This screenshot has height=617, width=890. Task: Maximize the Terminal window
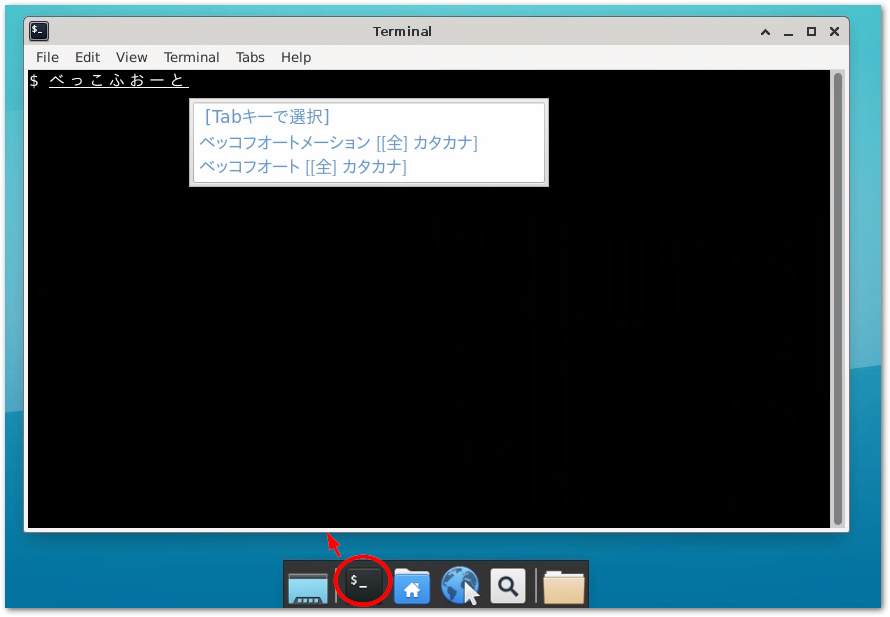click(812, 32)
